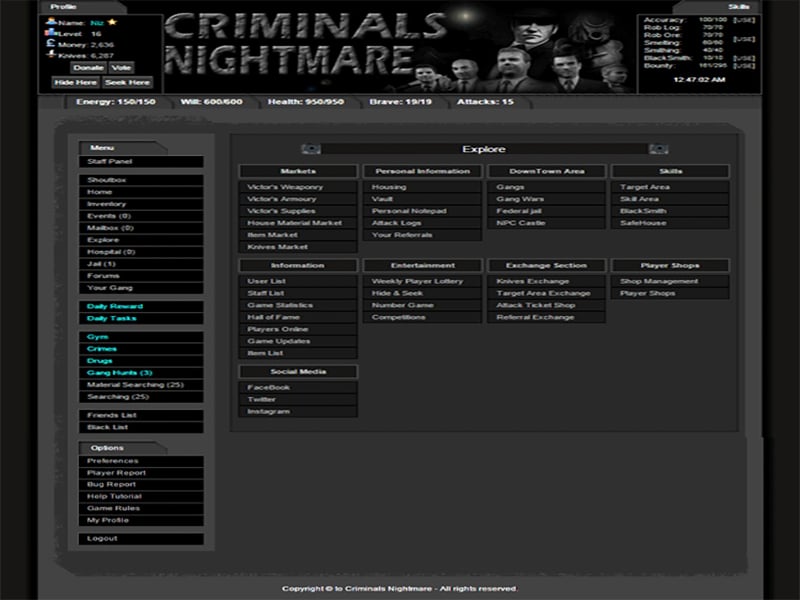The height and width of the screenshot is (600, 800).
Task: Use the Accuracy skill via its USE link
Action: click(744, 20)
